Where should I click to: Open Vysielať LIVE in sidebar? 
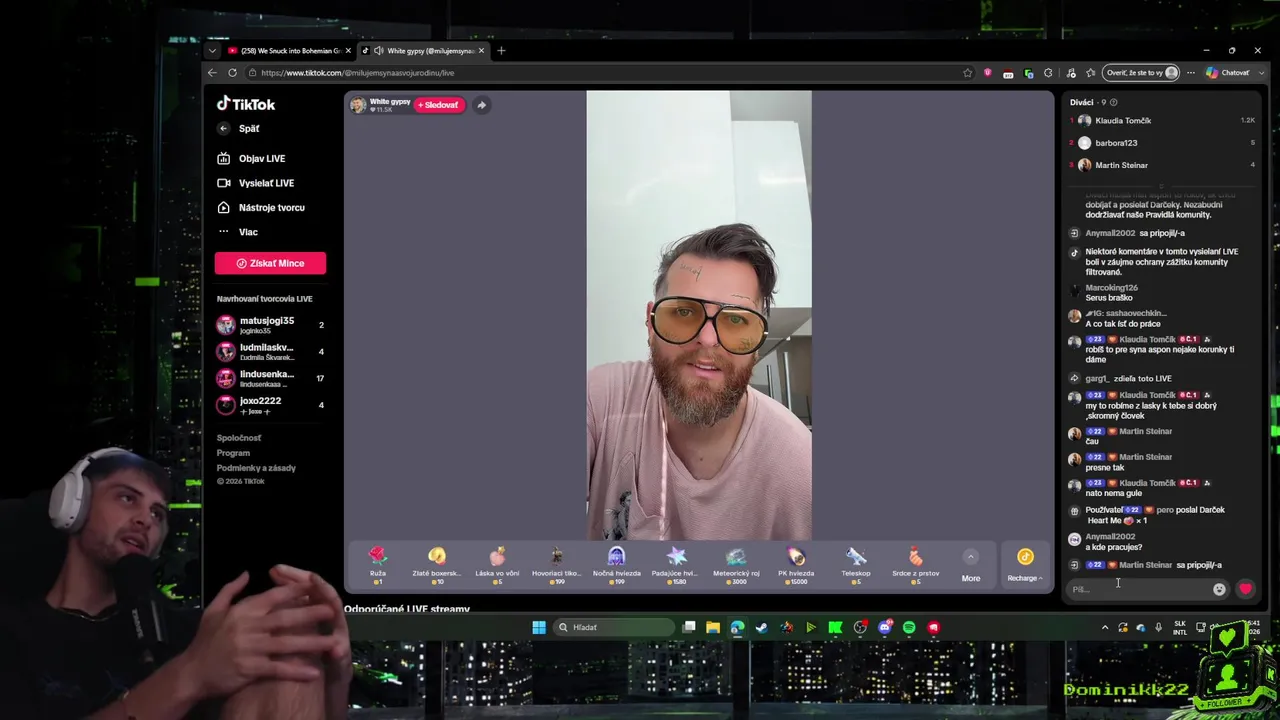coord(256,183)
